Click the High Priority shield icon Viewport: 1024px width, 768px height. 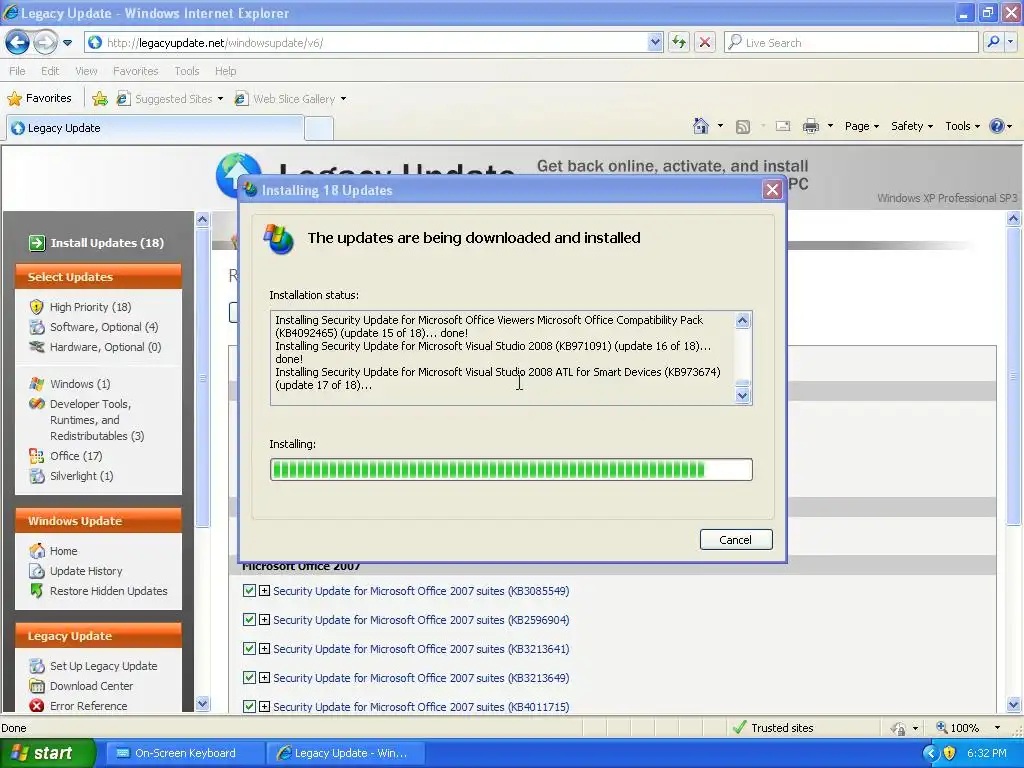click(x=37, y=307)
